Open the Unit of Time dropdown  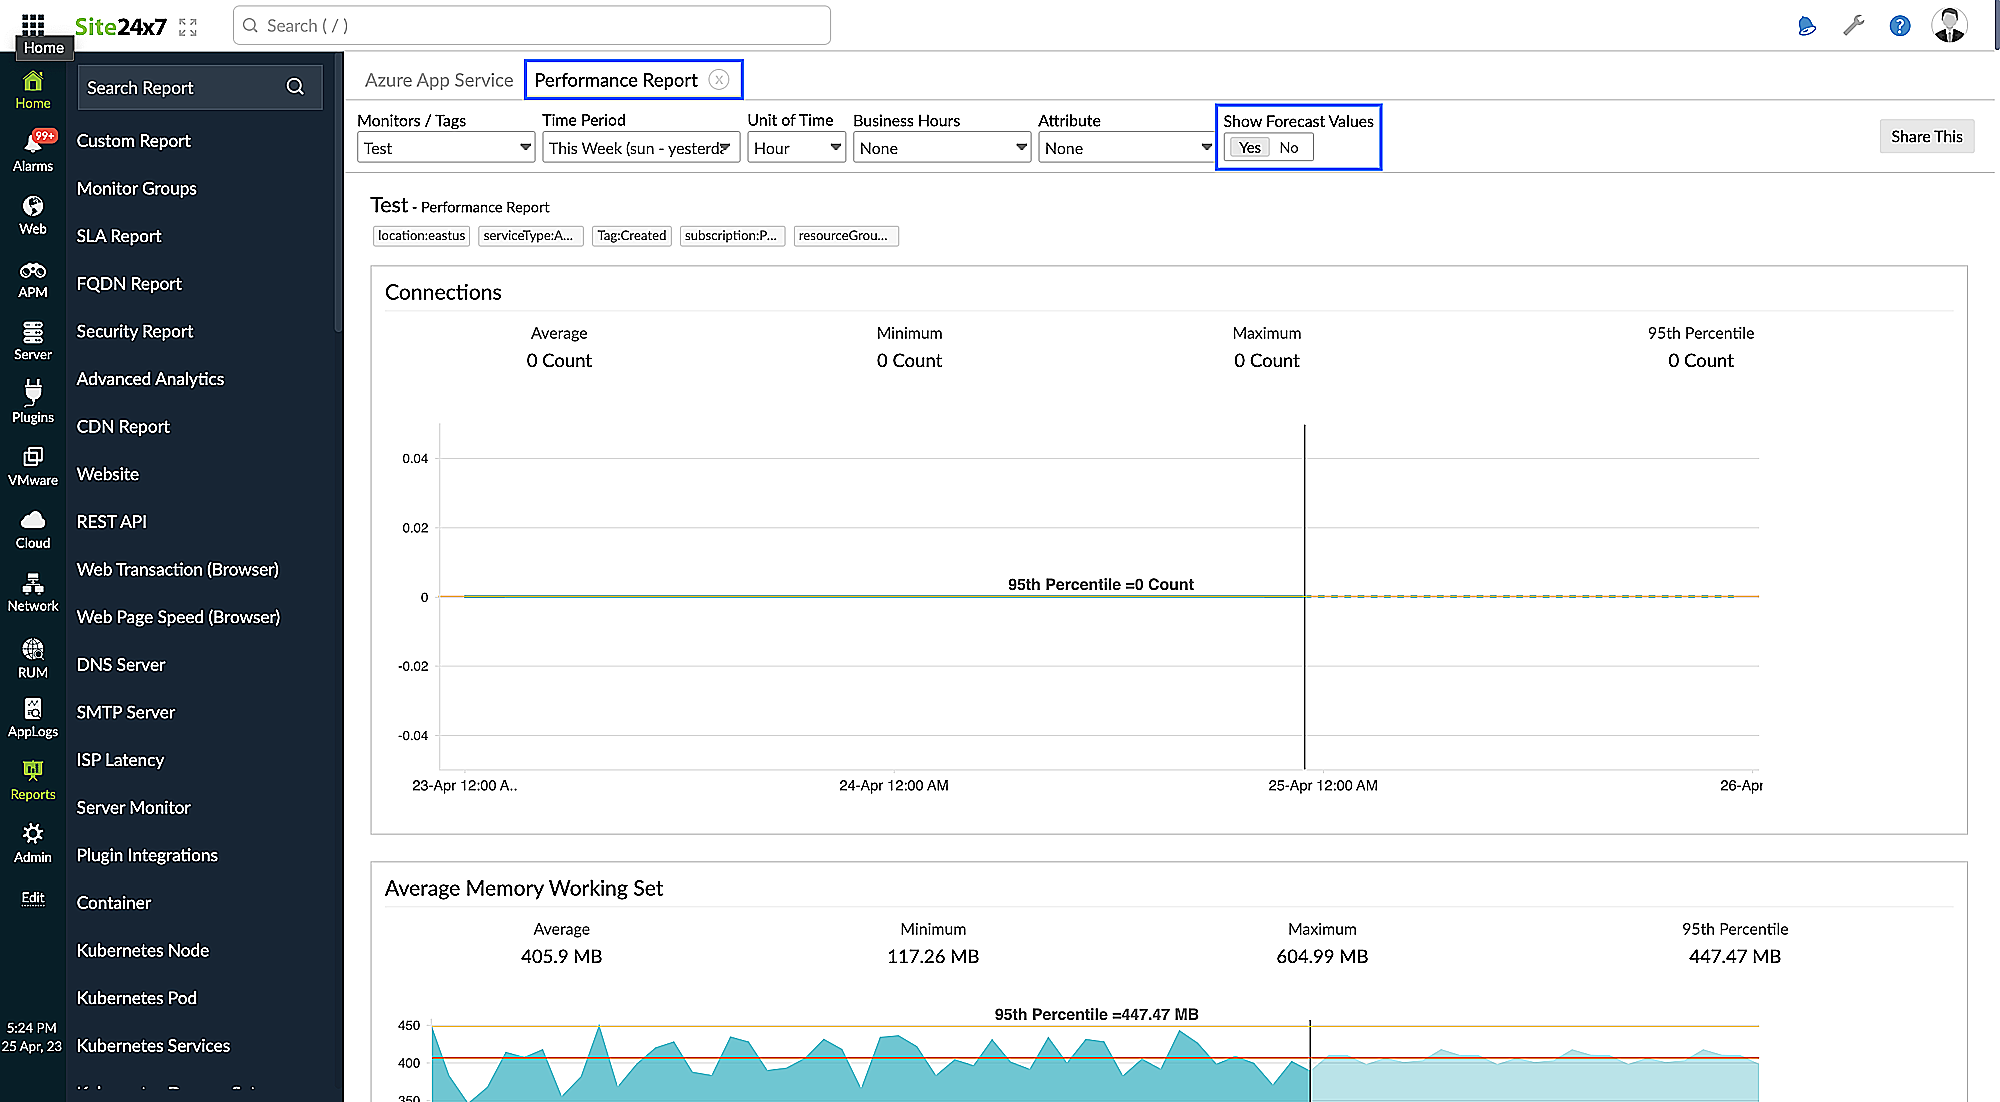pyautogui.click(x=796, y=147)
